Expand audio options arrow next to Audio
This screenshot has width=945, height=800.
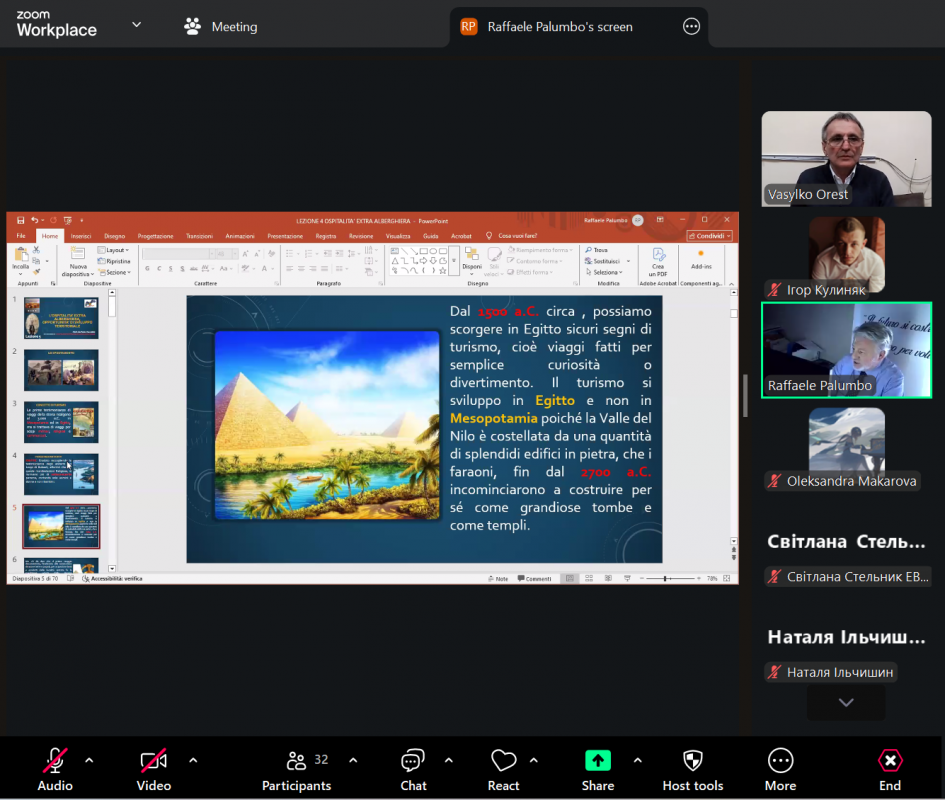pyautogui.click(x=89, y=760)
